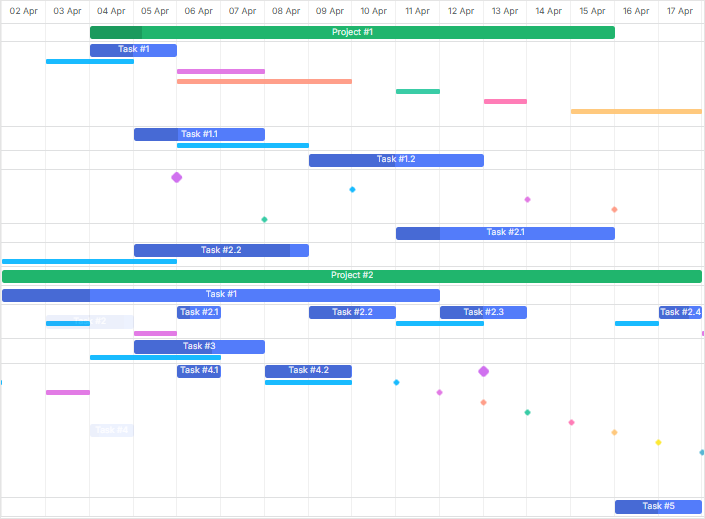Image resolution: width=705 pixels, height=519 pixels.
Task: Select the blue diamond milestone near 10 Apr
Action: click(352, 189)
